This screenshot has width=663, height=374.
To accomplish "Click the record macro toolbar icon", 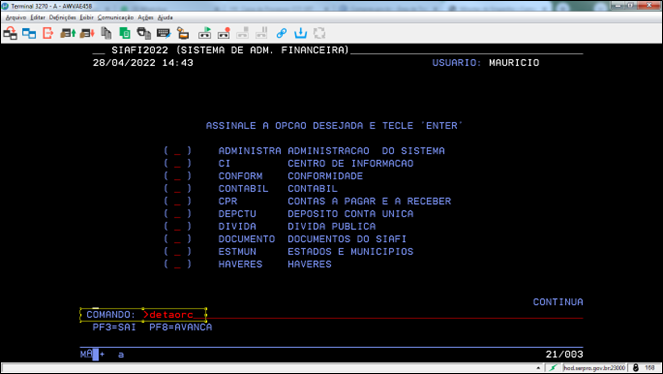I will tap(224, 33).
